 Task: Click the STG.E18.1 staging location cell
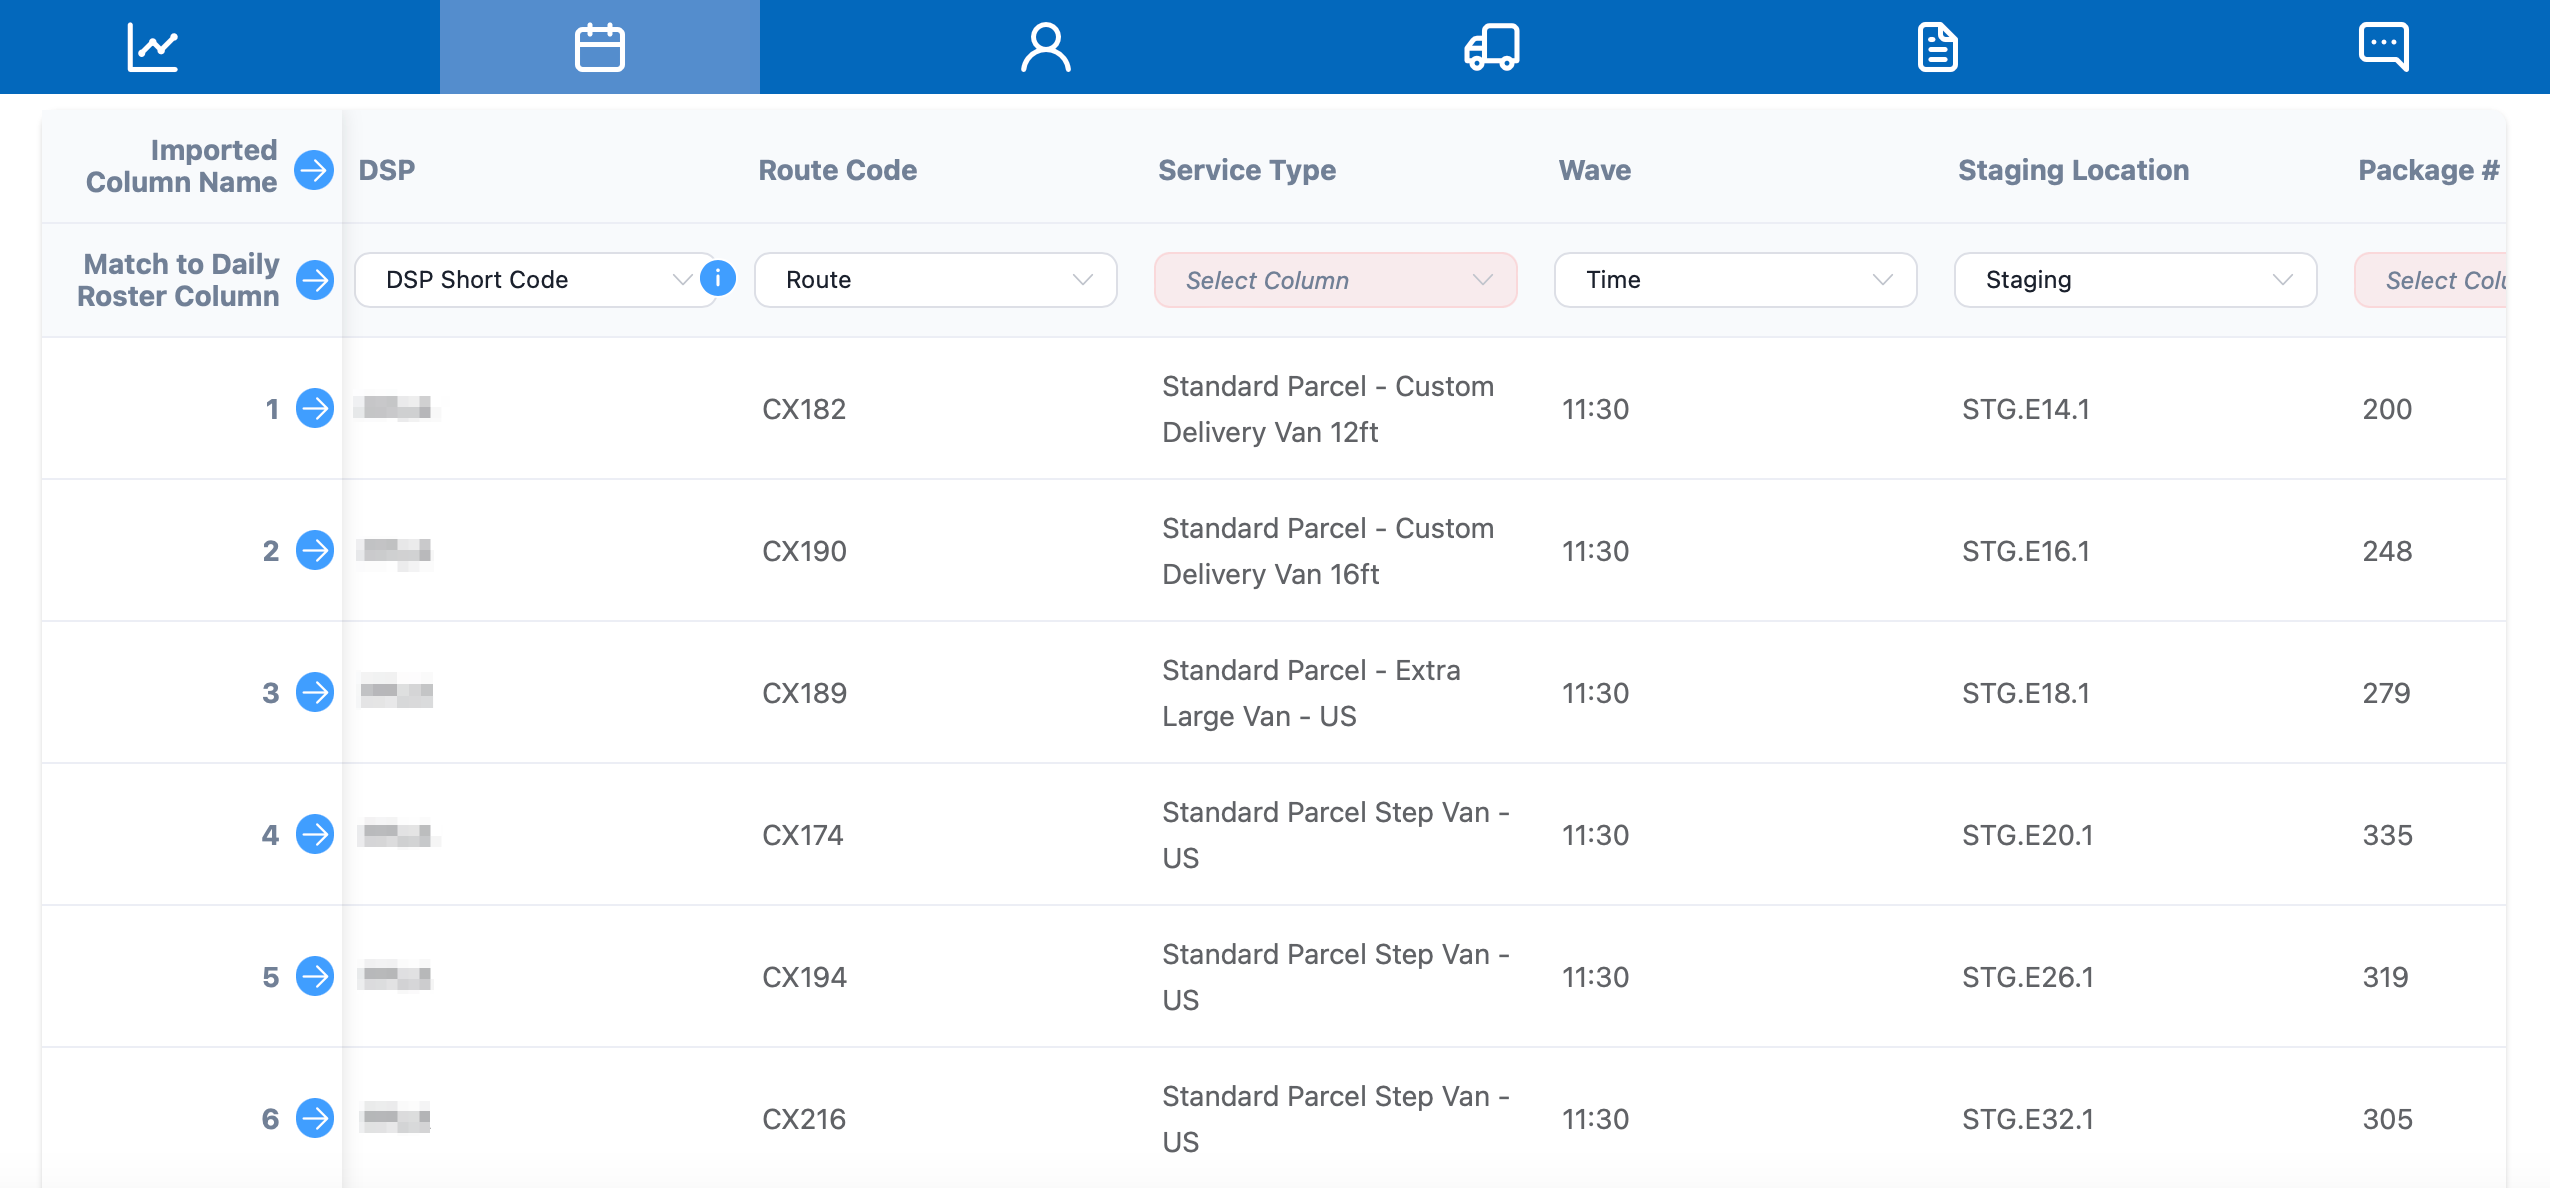(x=2025, y=693)
